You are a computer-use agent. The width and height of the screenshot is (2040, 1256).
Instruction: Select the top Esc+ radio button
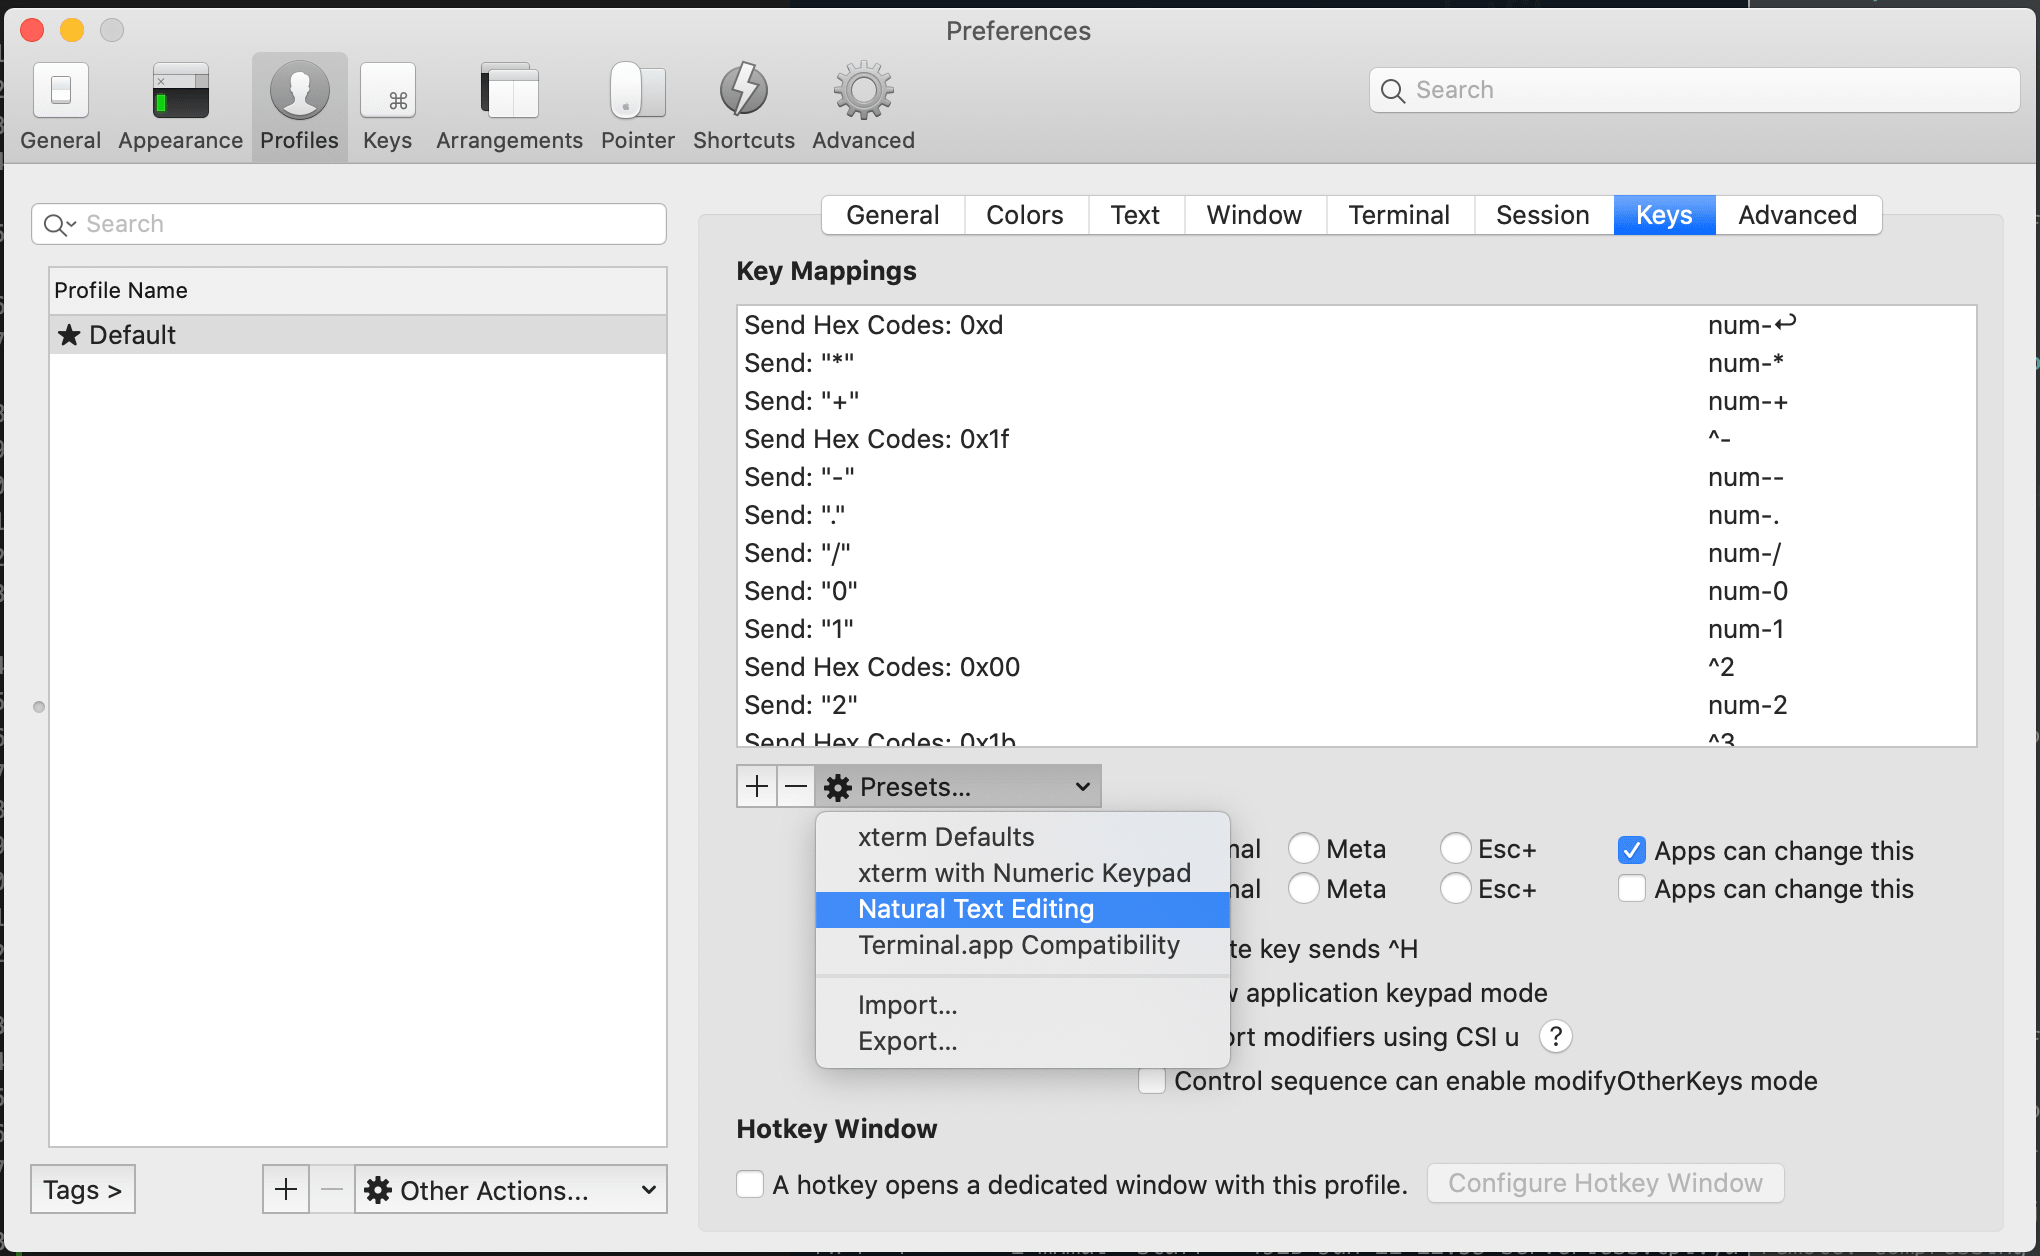point(1455,849)
